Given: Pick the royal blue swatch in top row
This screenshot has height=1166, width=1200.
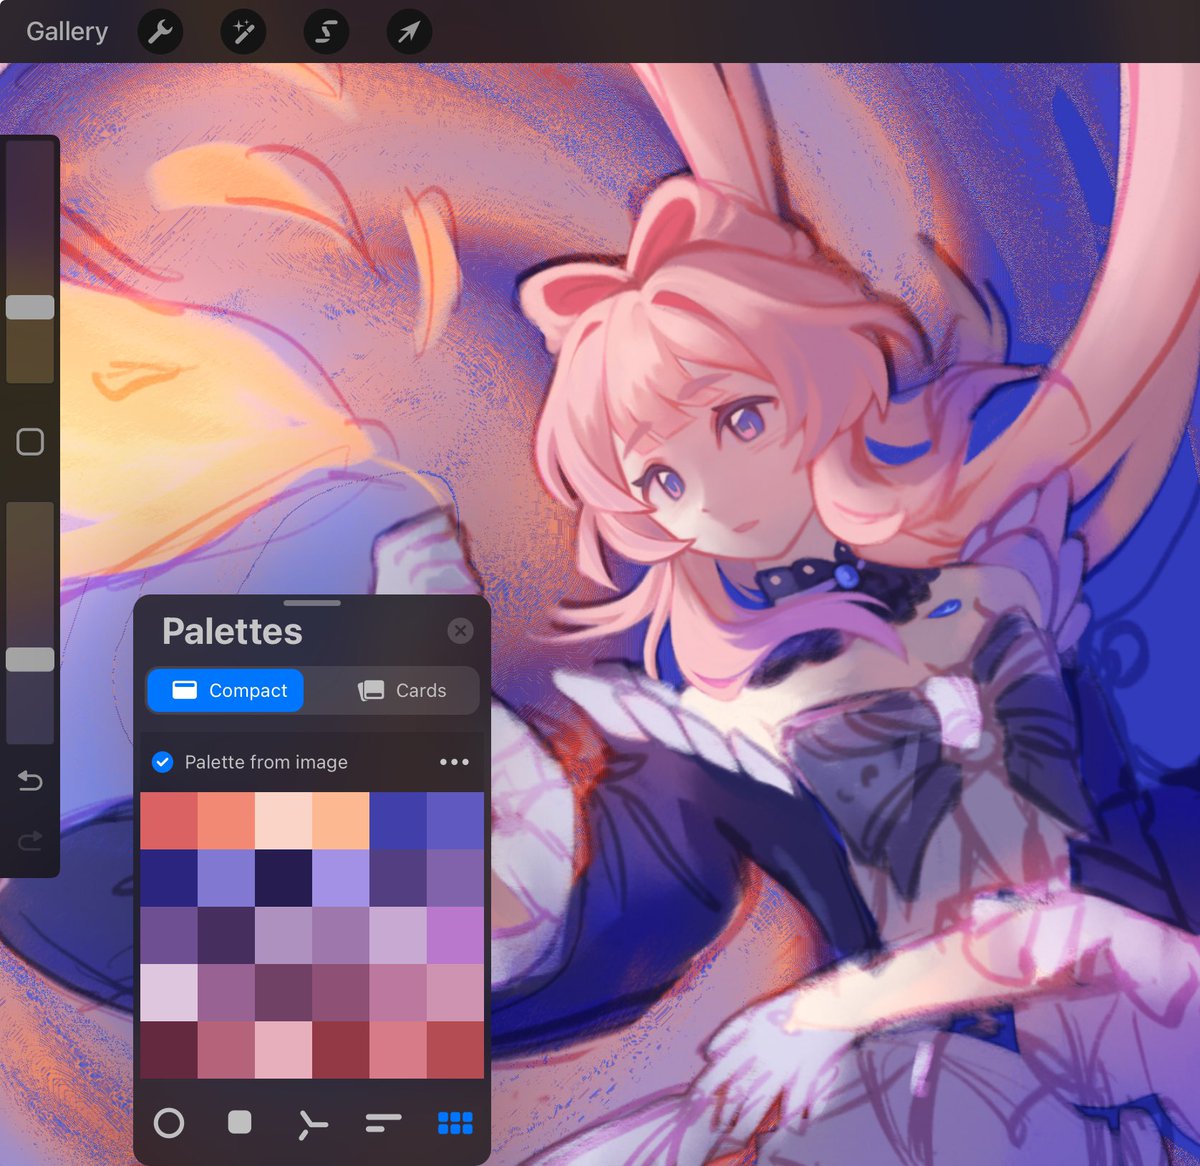Looking at the screenshot, I should (x=398, y=821).
